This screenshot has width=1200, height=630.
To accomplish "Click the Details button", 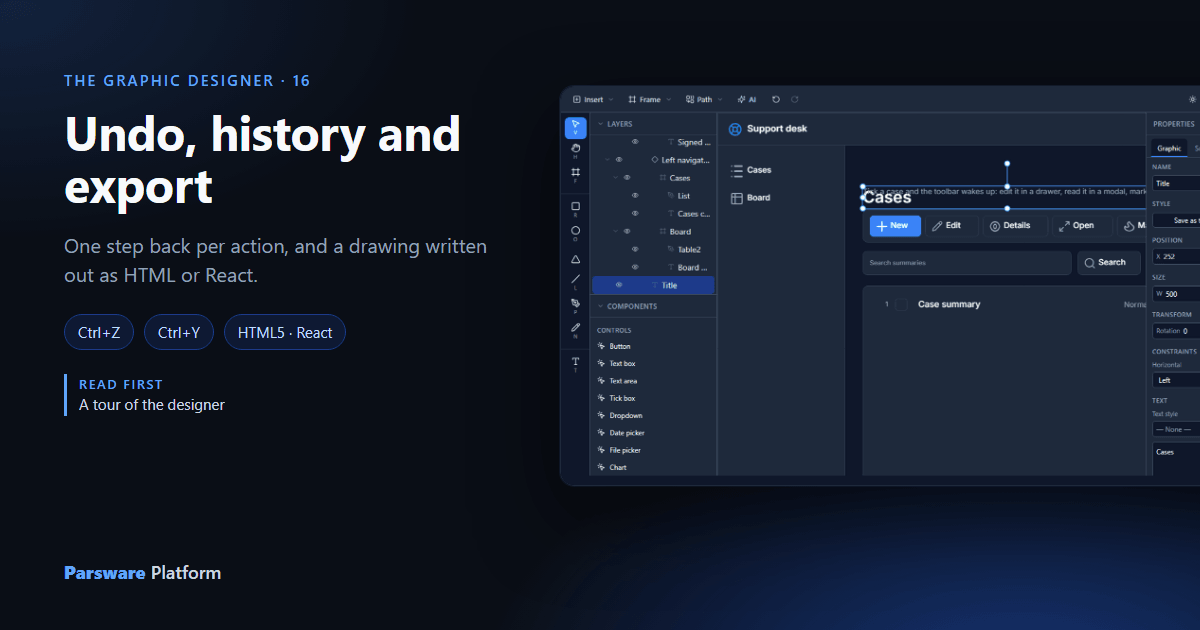I will (x=1014, y=226).
